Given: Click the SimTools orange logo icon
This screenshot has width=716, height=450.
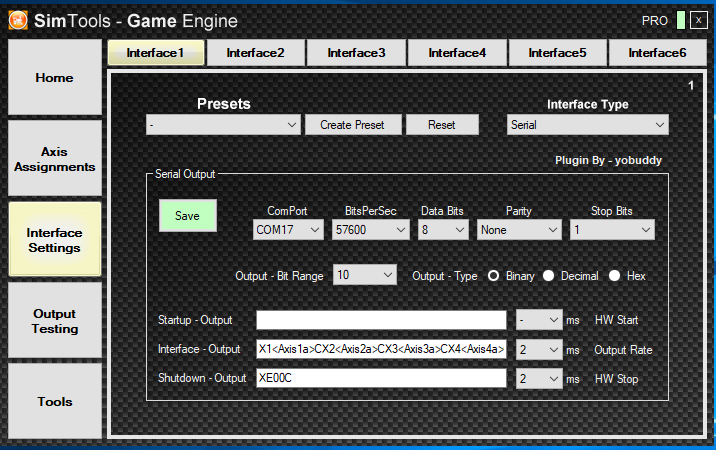Looking at the screenshot, I should tap(18, 20).
